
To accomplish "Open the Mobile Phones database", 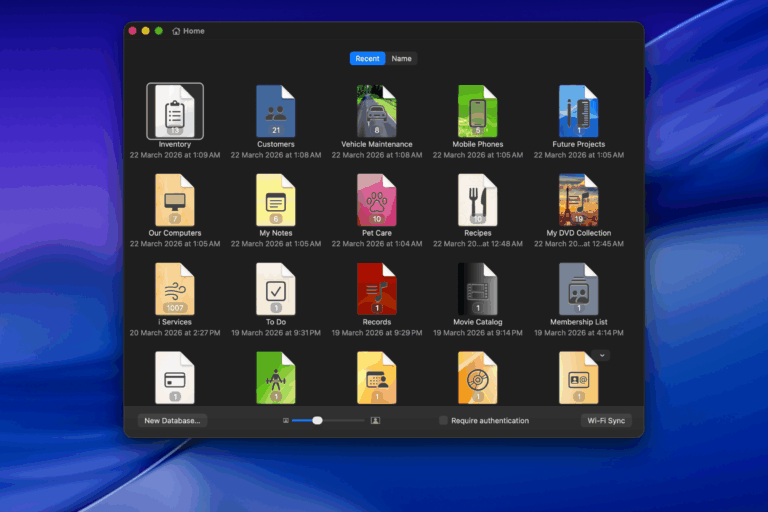I will point(478,111).
